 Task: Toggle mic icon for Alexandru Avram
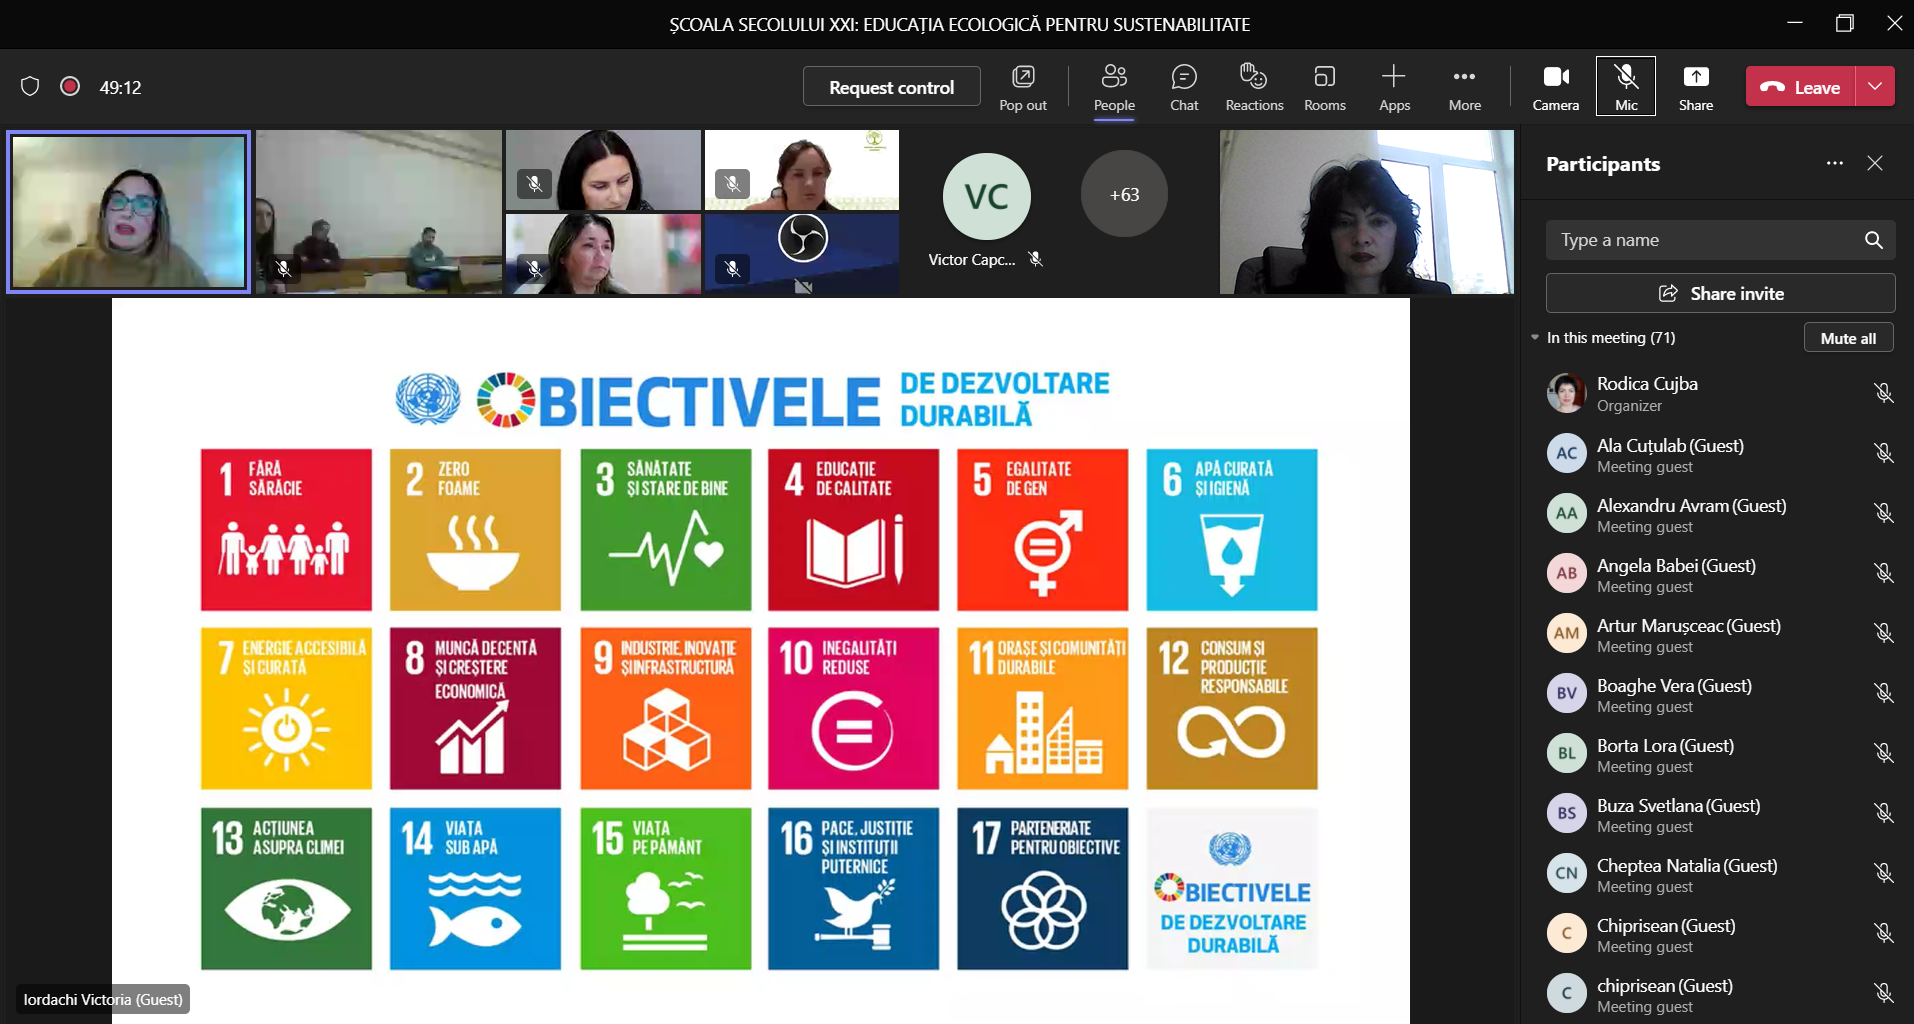click(1884, 513)
